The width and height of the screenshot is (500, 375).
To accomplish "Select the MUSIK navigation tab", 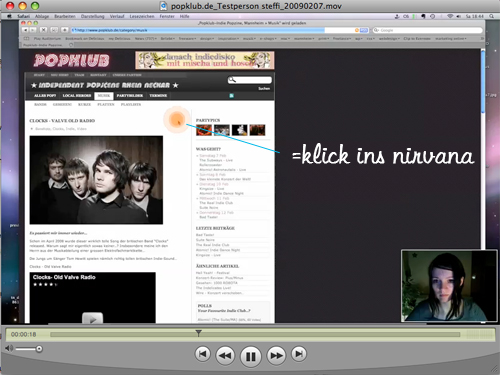I will (x=104, y=96).
